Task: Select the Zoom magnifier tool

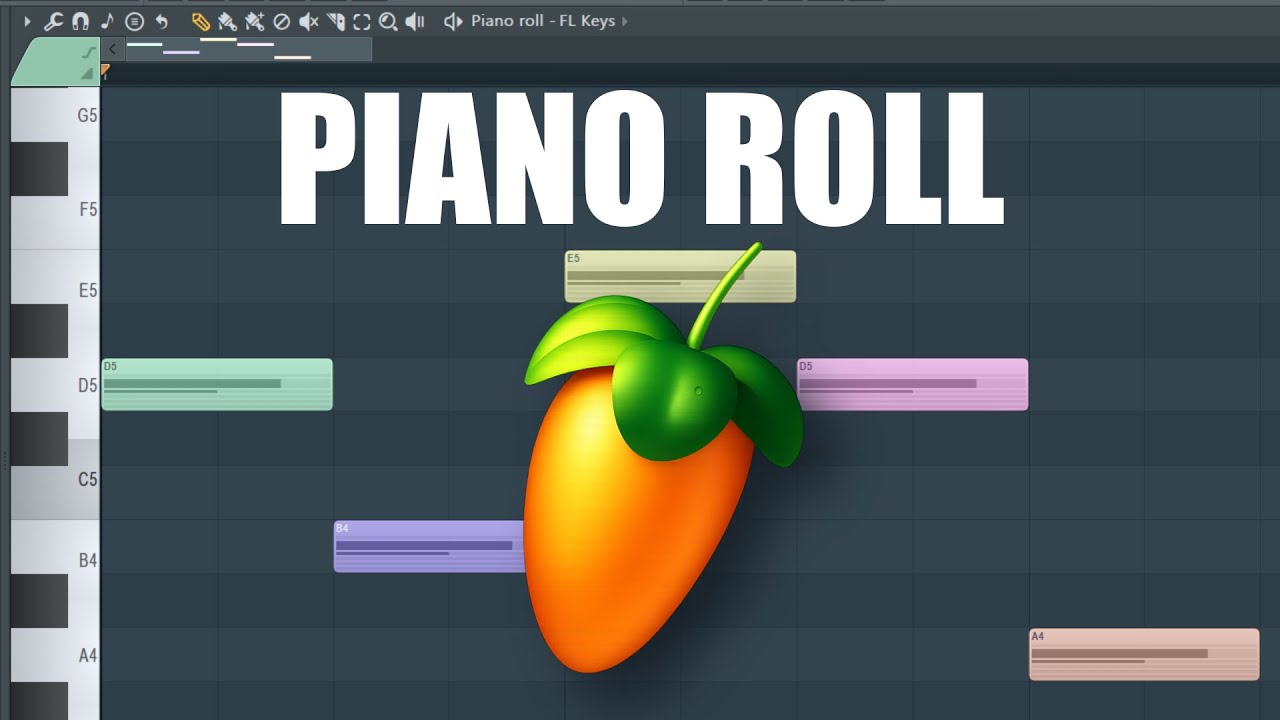Action: pos(388,21)
